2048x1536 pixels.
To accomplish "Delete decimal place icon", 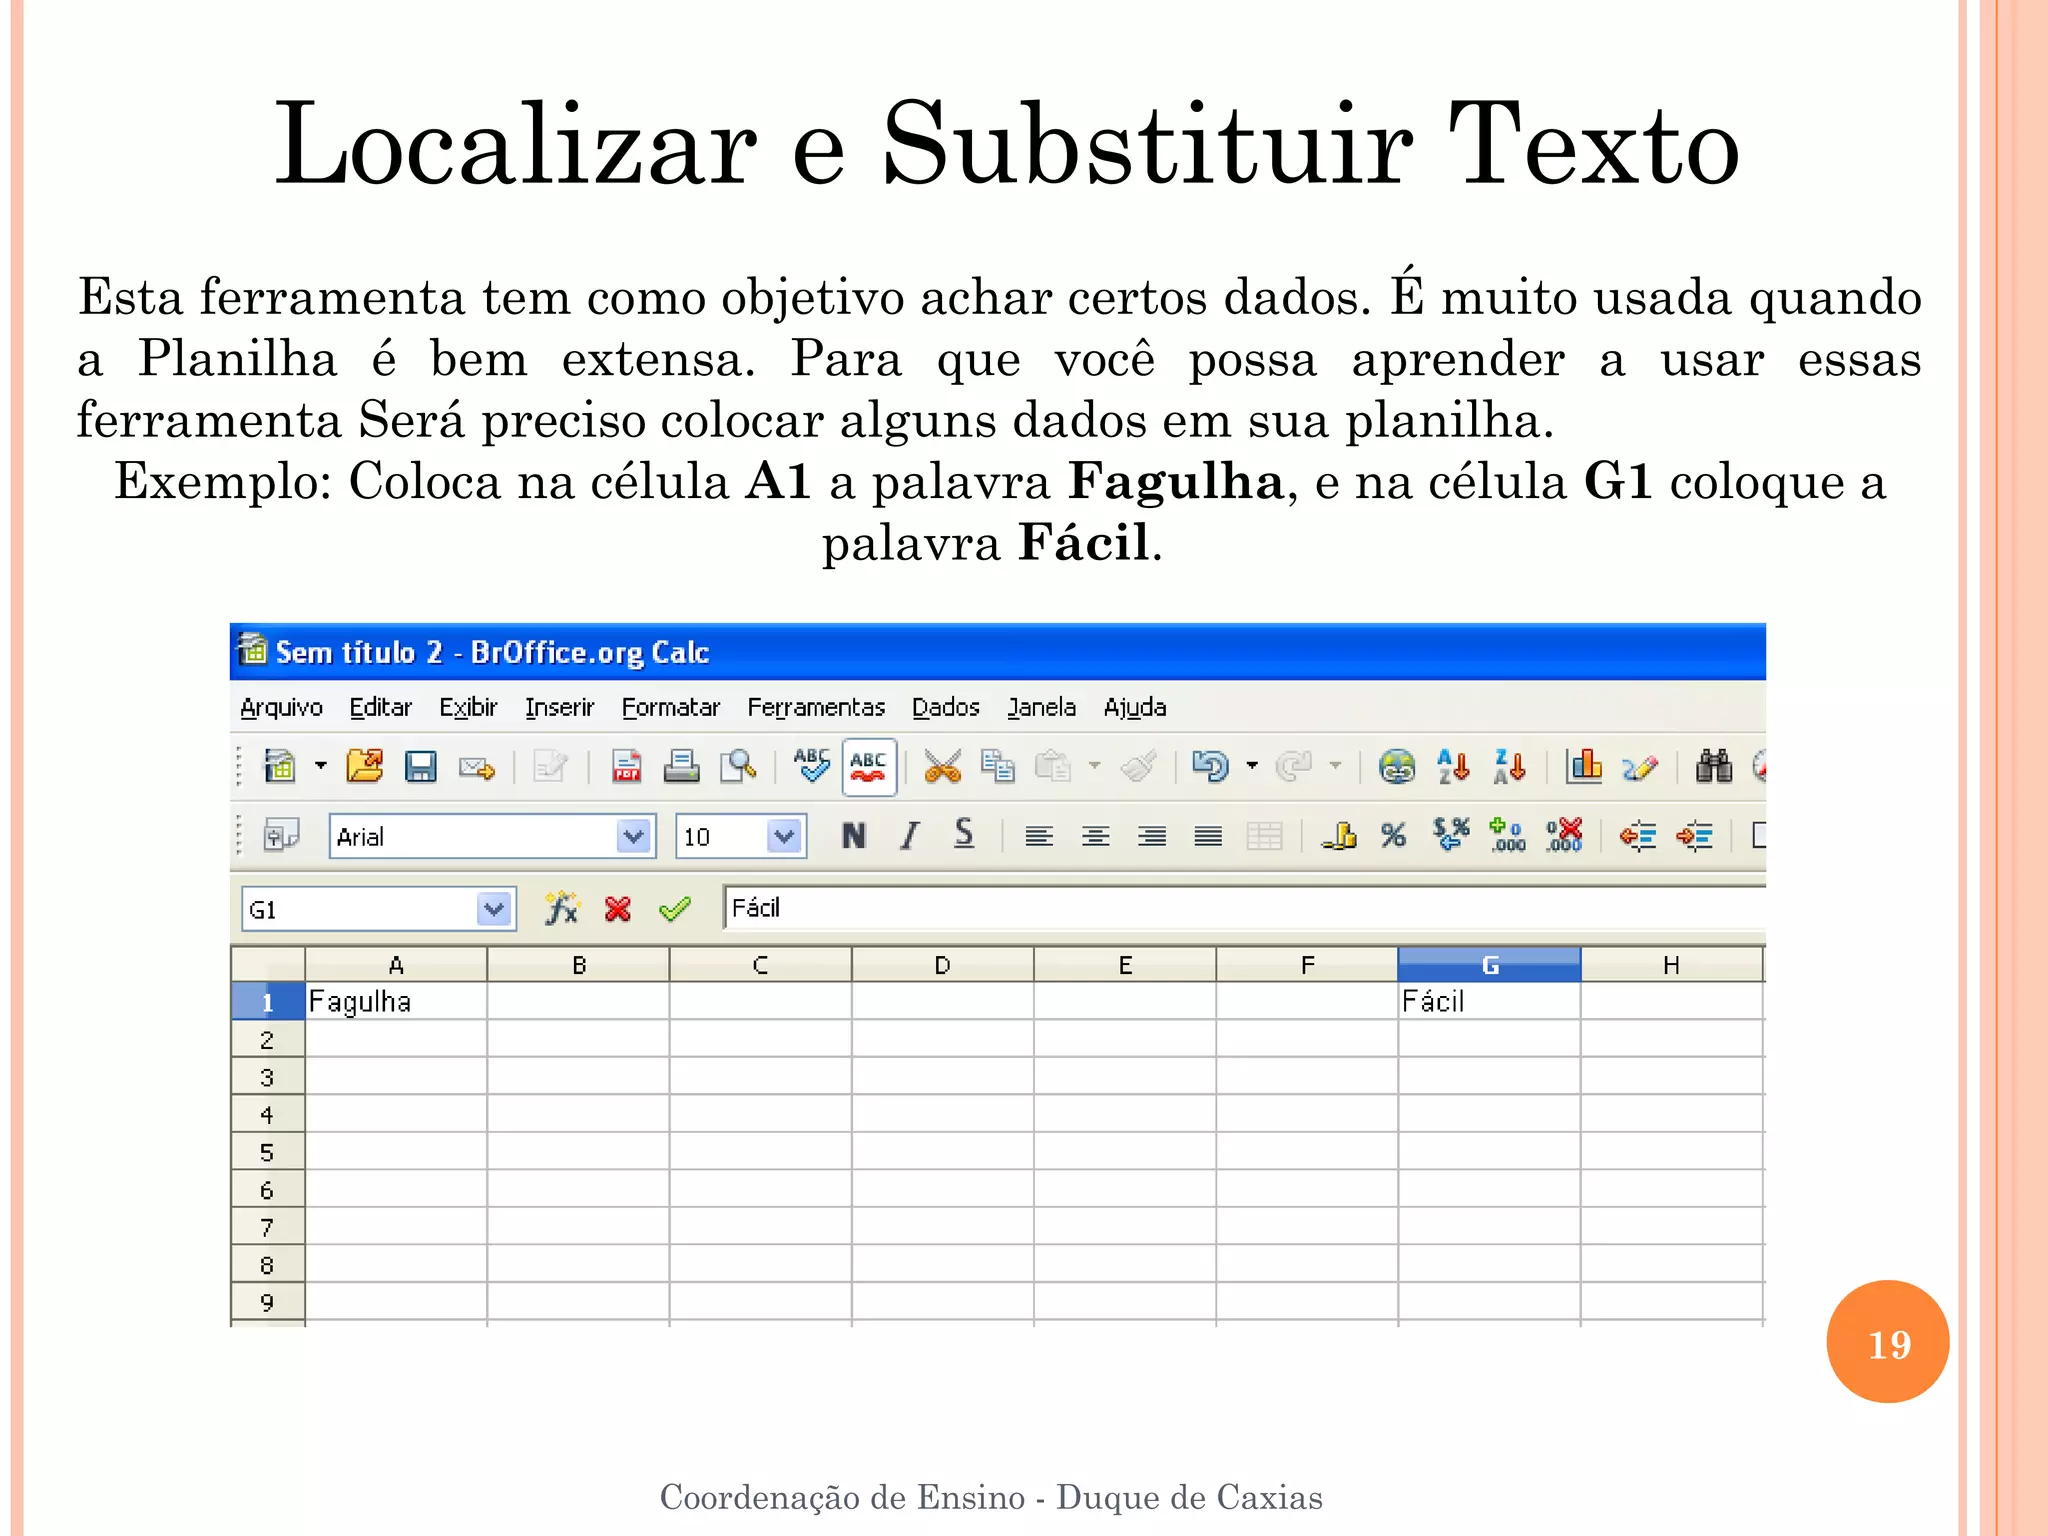I will (1564, 835).
